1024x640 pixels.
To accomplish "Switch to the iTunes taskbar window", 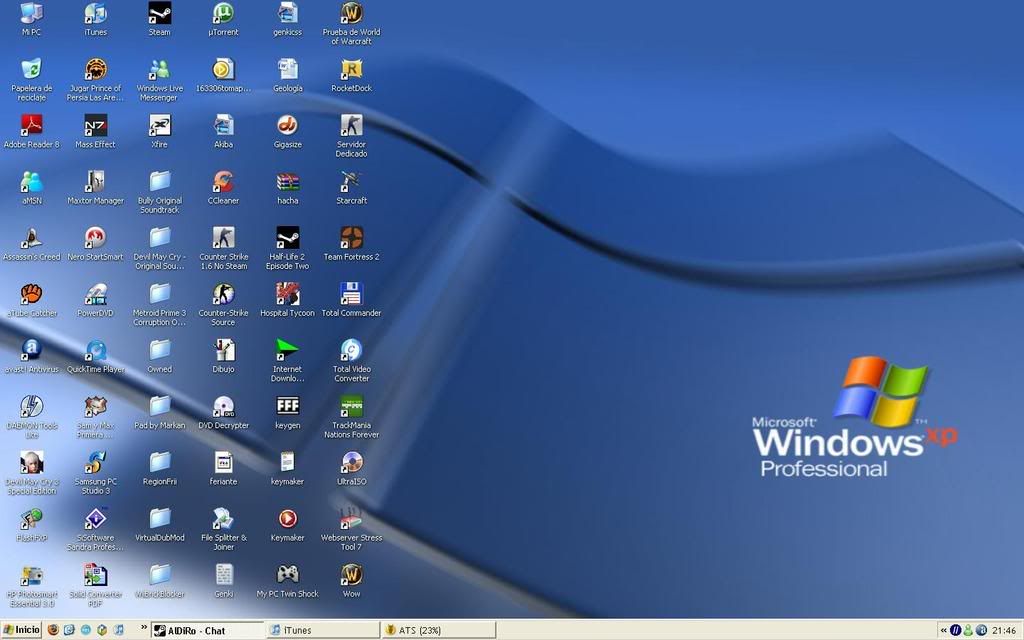I will [323, 630].
